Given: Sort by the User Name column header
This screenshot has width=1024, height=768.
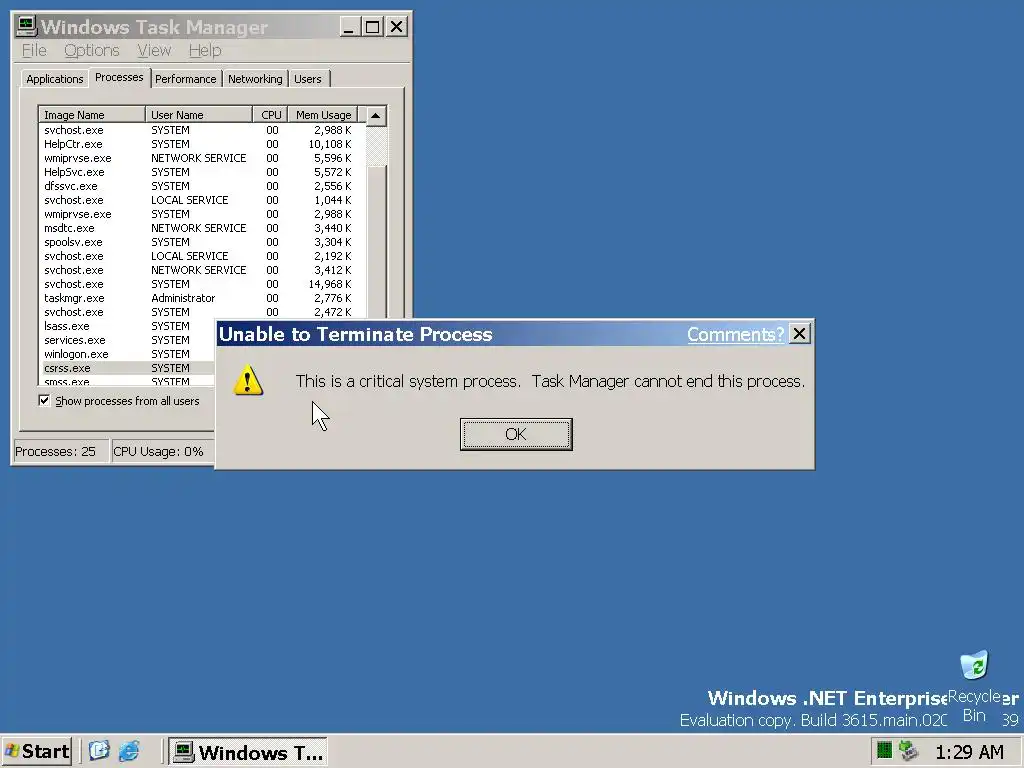Looking at the screenshot, I should [x=199, y=115].
